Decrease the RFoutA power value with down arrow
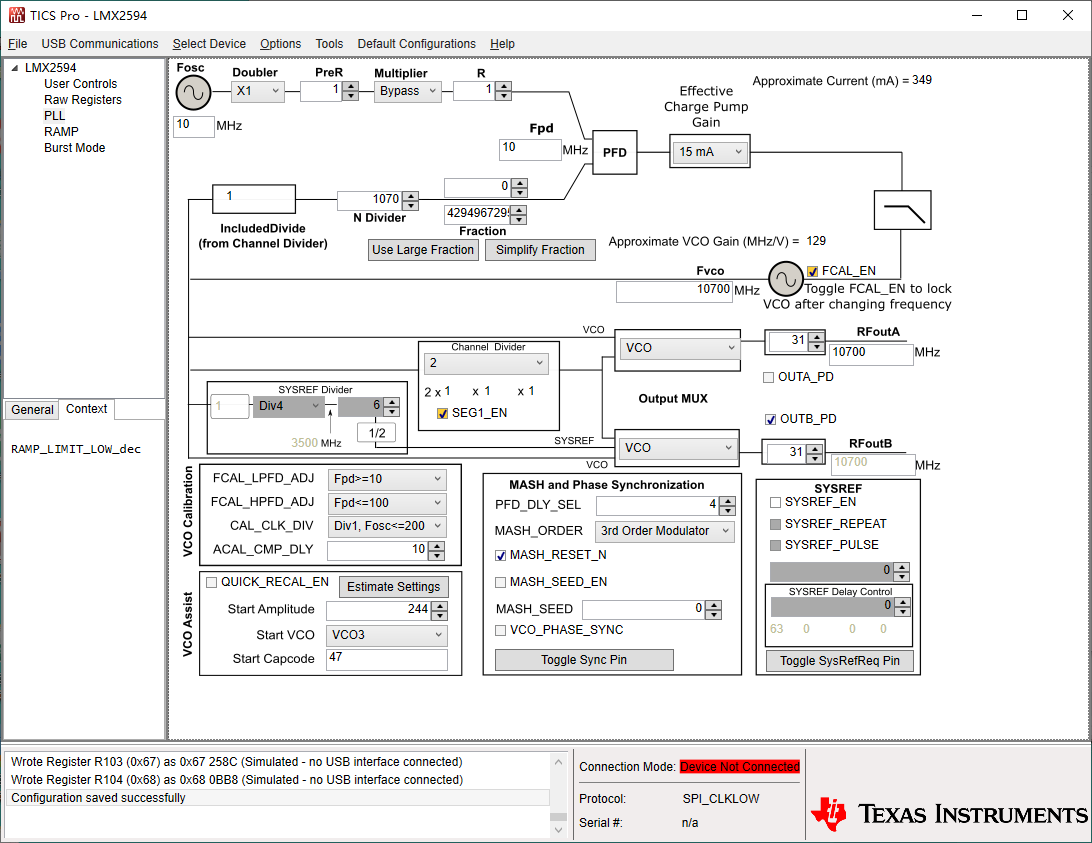The height and width of the screenshot is (843, 1092). [816, 346]
